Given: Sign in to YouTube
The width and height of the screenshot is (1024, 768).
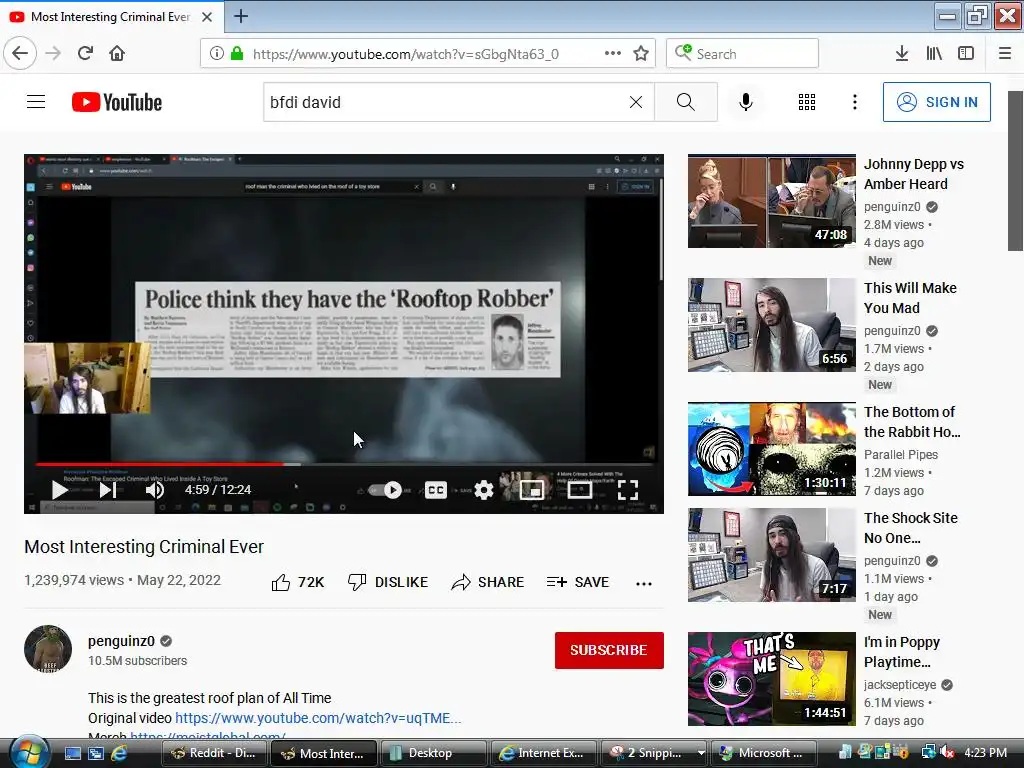Looking at the screenshot, I should coord(936,102).
